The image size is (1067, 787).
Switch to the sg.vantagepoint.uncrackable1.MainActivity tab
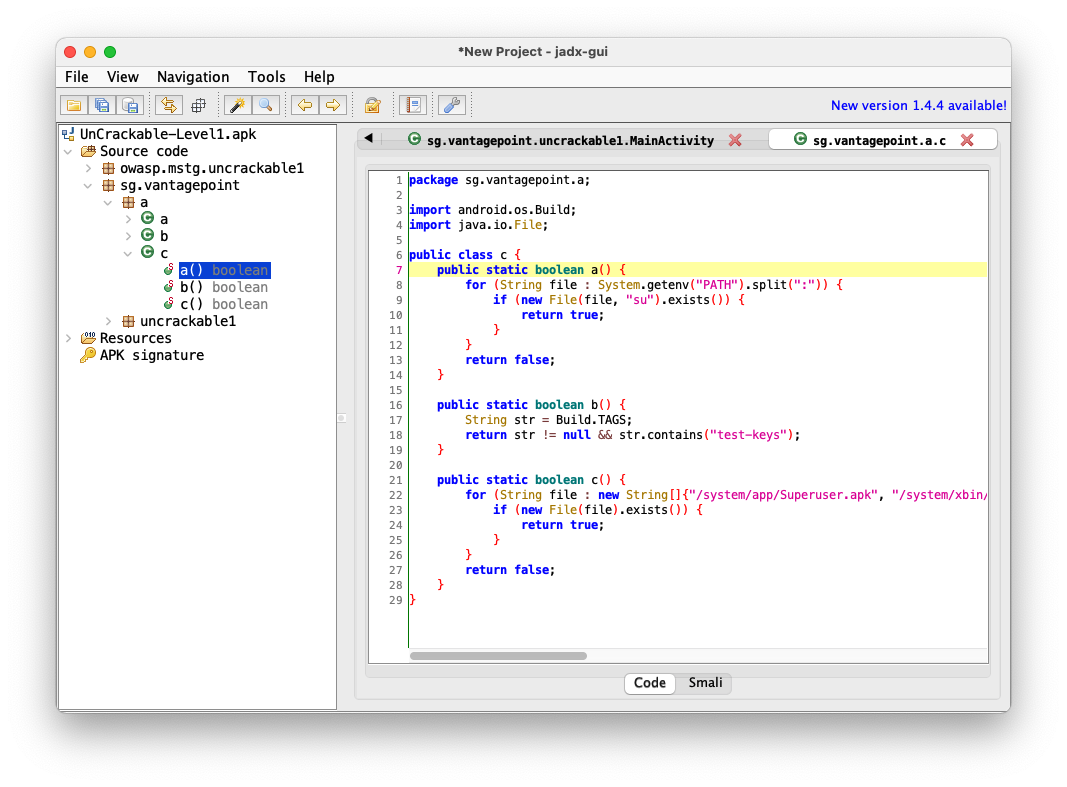click(x=561, y=140)
